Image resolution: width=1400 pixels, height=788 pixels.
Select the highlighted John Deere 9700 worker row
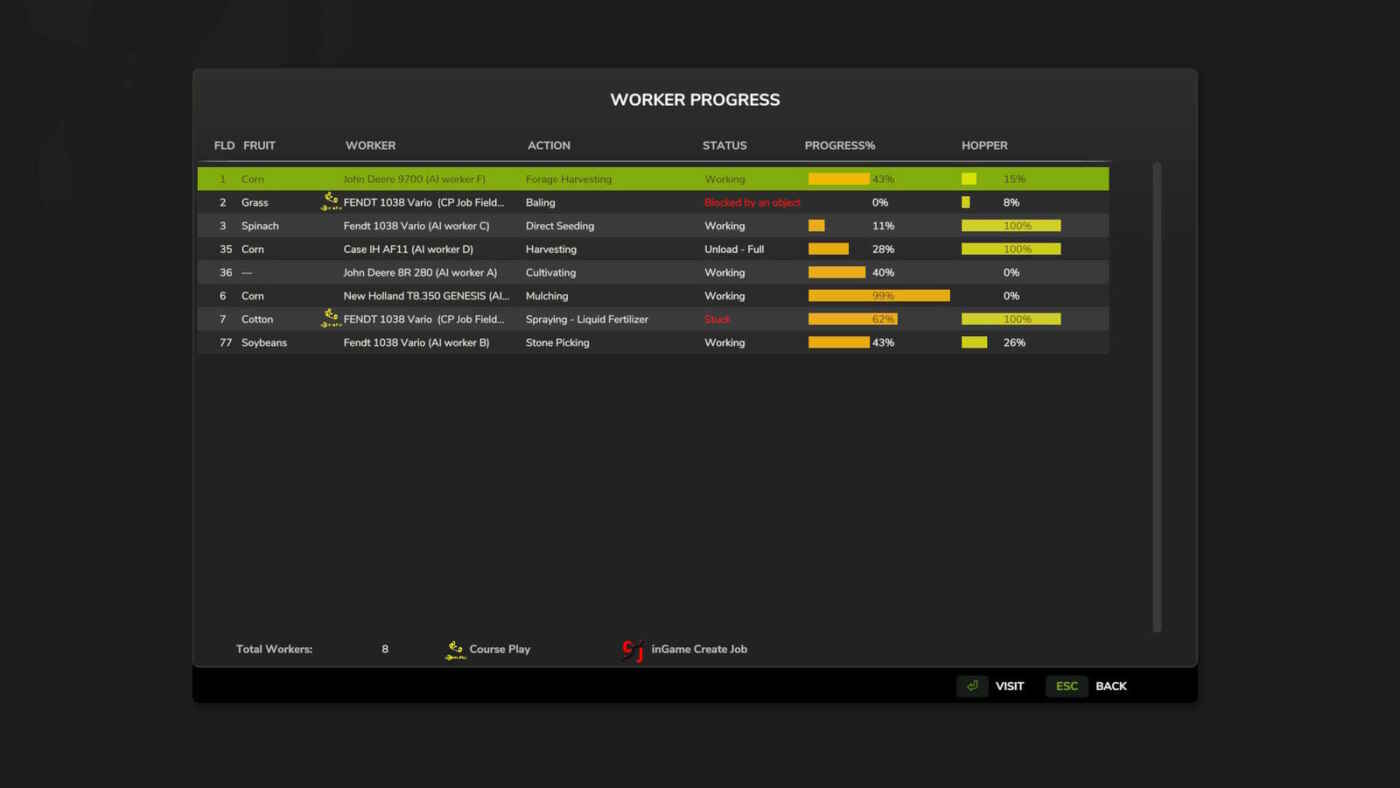point(652,179)
